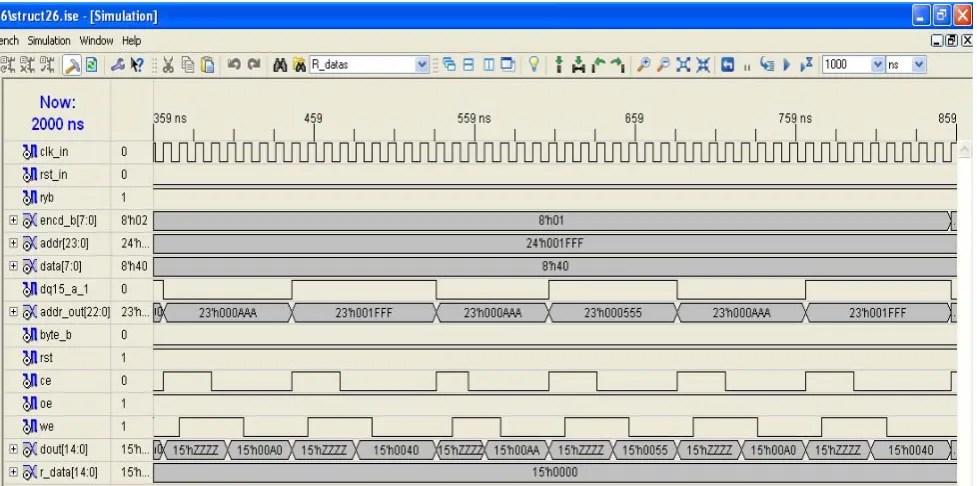This screenshot has width=977, height=486.
Task: Select the we signal name
Action: point(47,427)
